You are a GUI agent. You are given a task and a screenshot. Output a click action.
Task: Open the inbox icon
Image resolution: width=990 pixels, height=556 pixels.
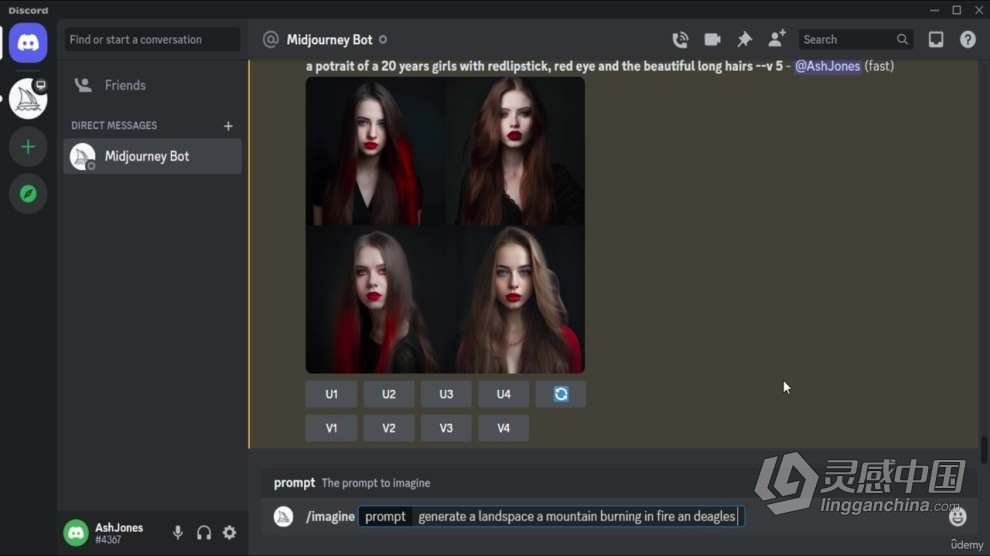[x=936, y=40]
